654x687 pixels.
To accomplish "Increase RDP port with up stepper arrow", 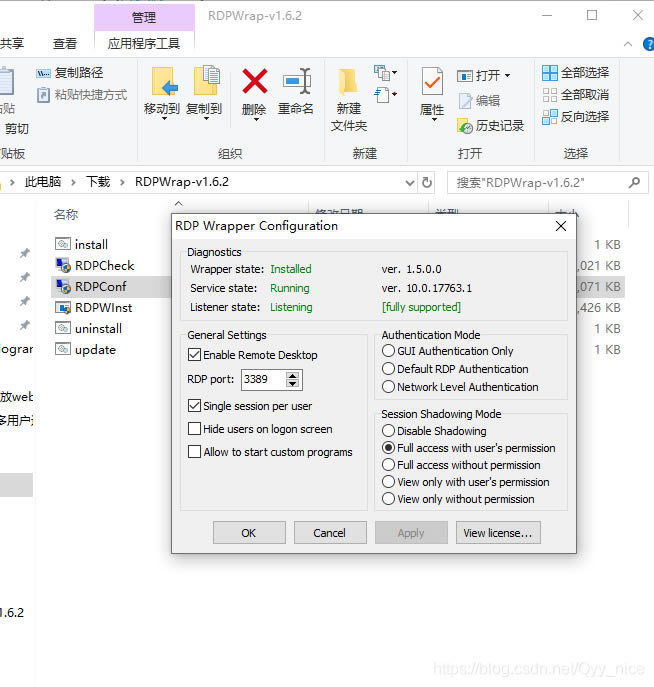I will click(293, 375).
